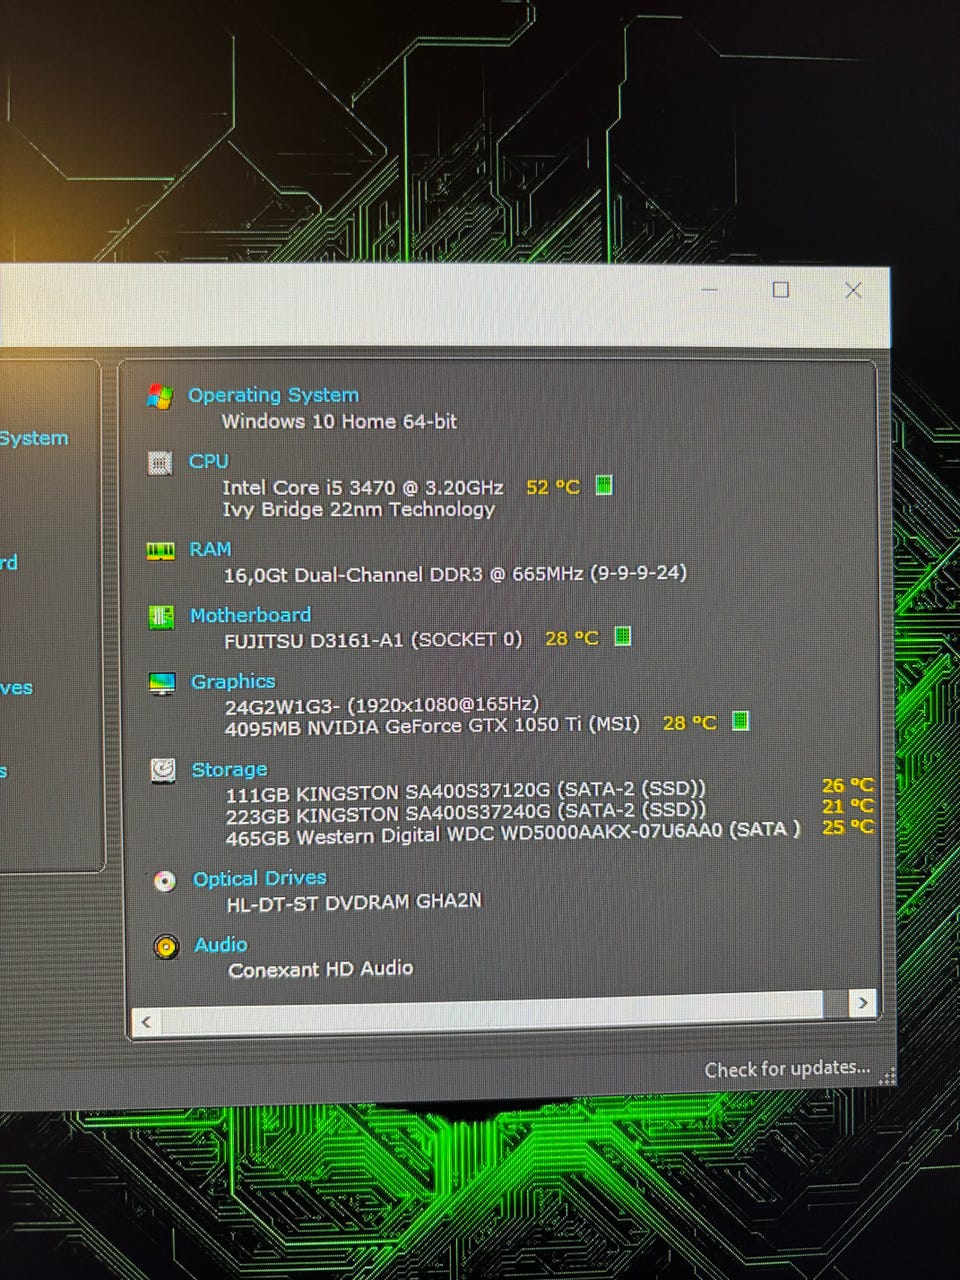Click the monitor icon beside Graphics
This screenshot has height=1280, width=960.
tap(161, 684)
